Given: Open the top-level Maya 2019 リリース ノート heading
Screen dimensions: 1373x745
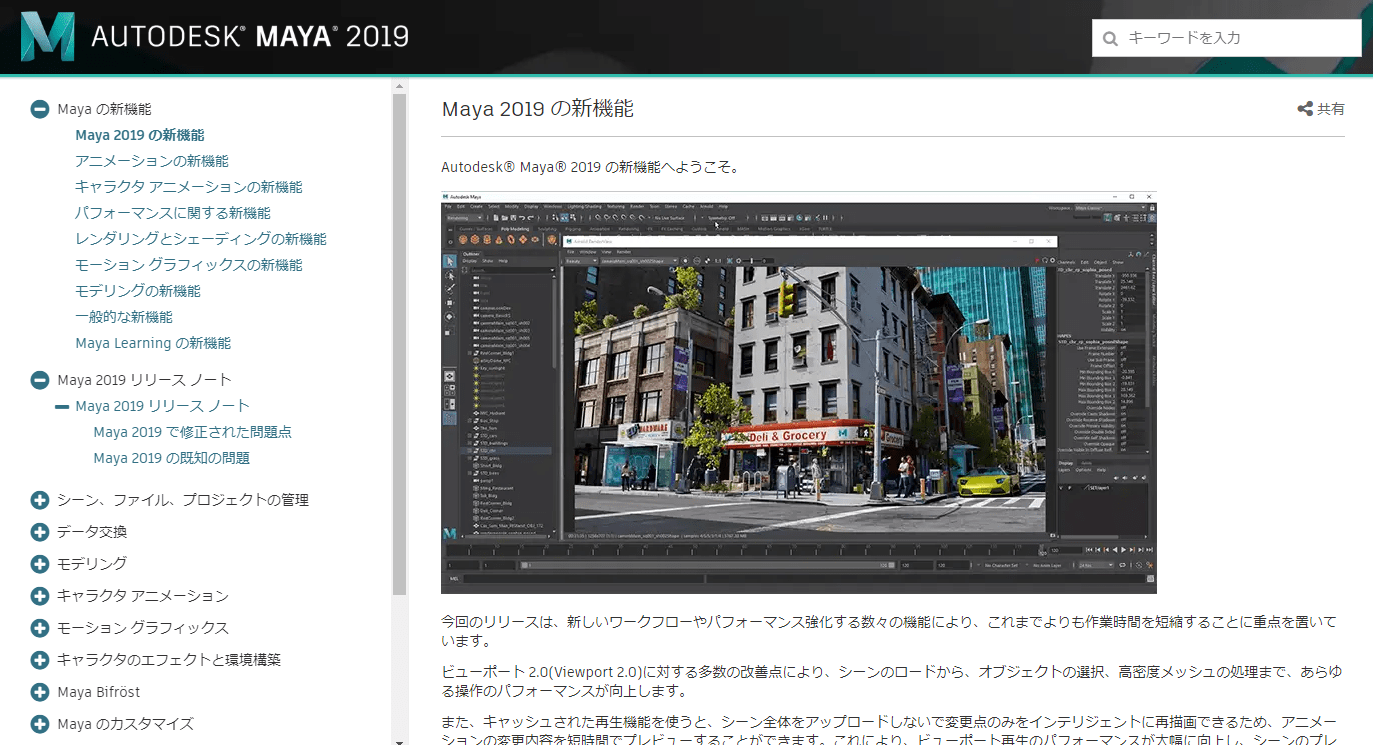Looking at the screenshot, I should click(x=144, y=380).
